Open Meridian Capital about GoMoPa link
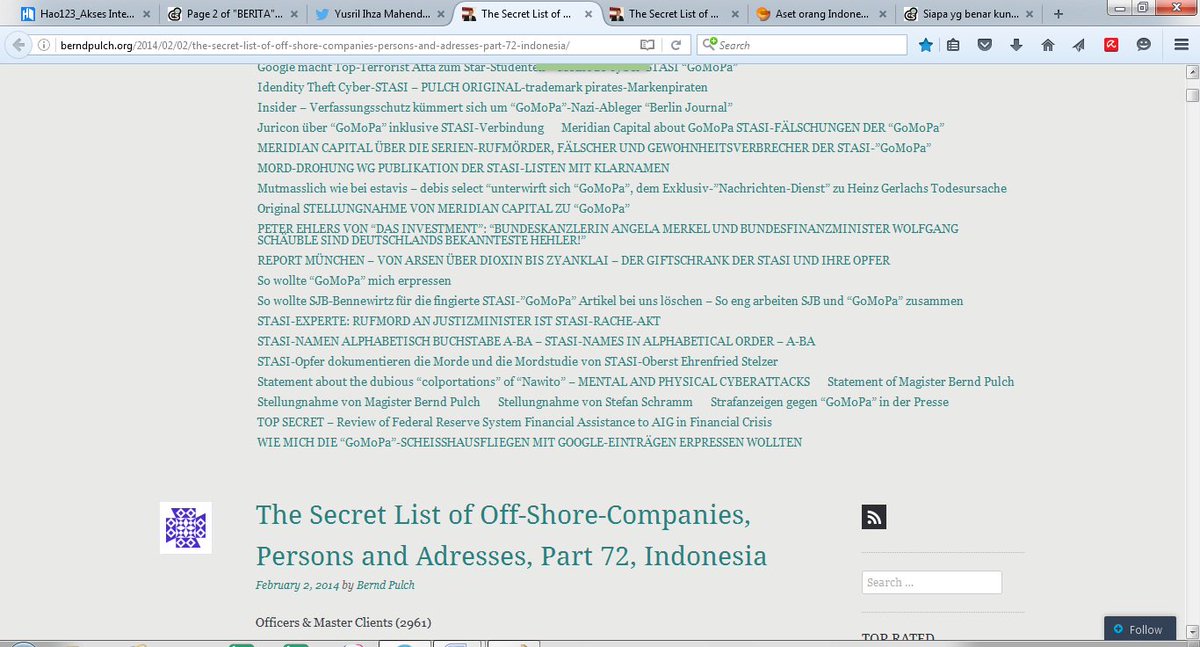 pyautogui.click(x=753, y=127)
